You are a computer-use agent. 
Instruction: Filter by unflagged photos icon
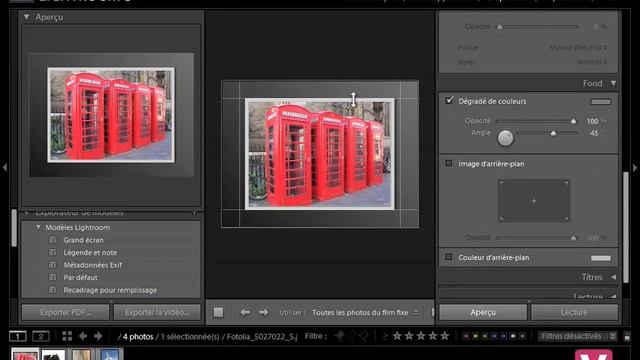tap(352, 336)
